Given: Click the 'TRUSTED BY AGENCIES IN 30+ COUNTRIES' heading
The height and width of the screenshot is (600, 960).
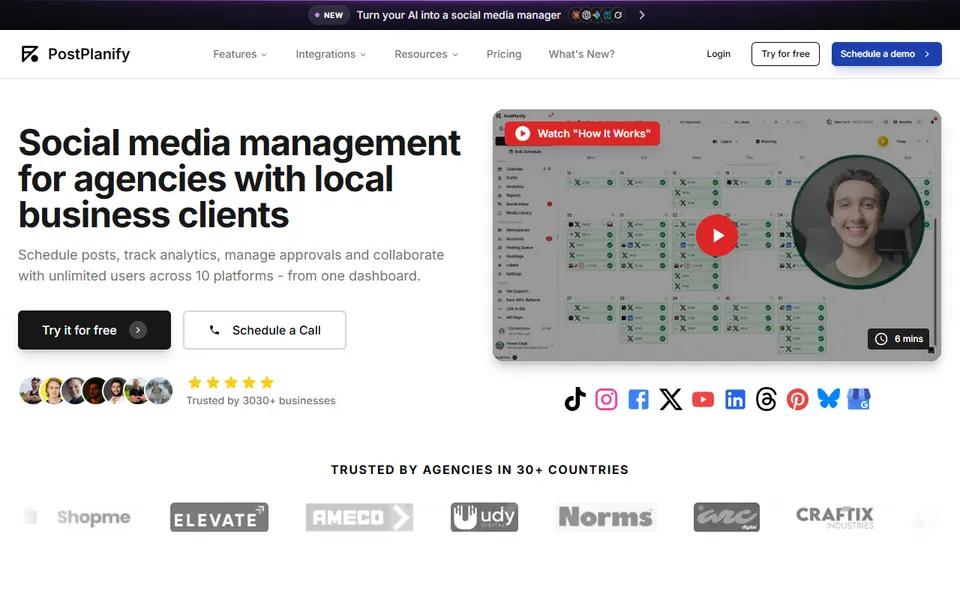Looking at the screenshot, I should click(480, 470).
